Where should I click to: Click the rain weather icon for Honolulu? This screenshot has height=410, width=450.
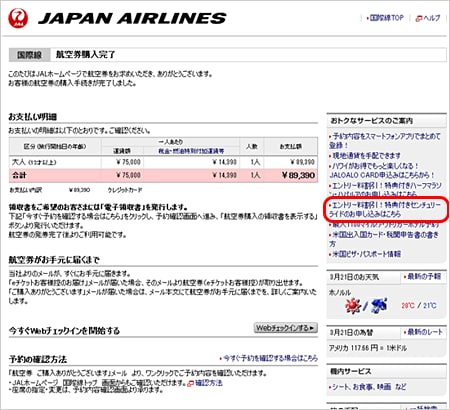[x=379, y=305]
